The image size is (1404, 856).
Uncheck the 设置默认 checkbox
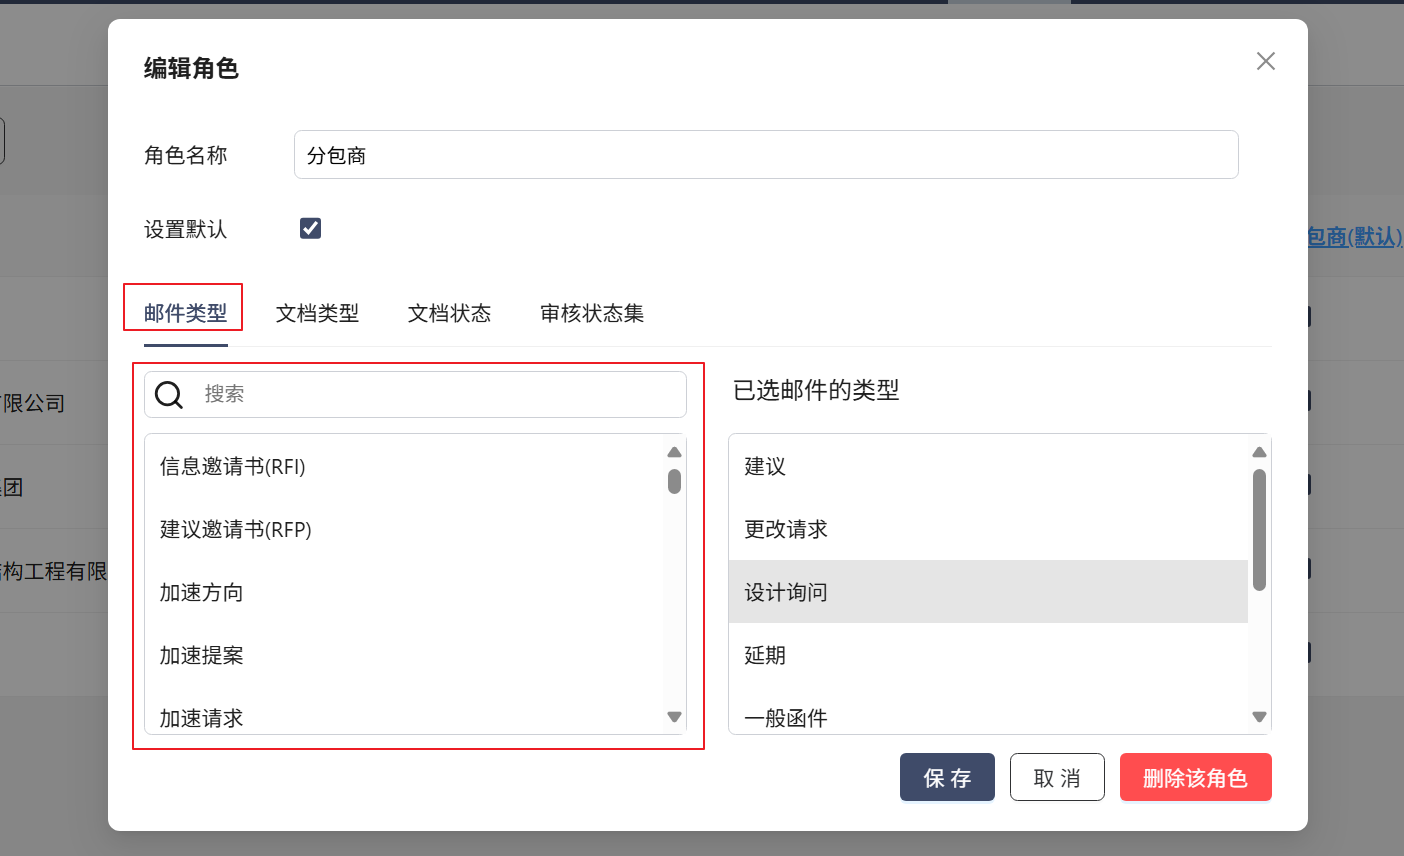310,228
